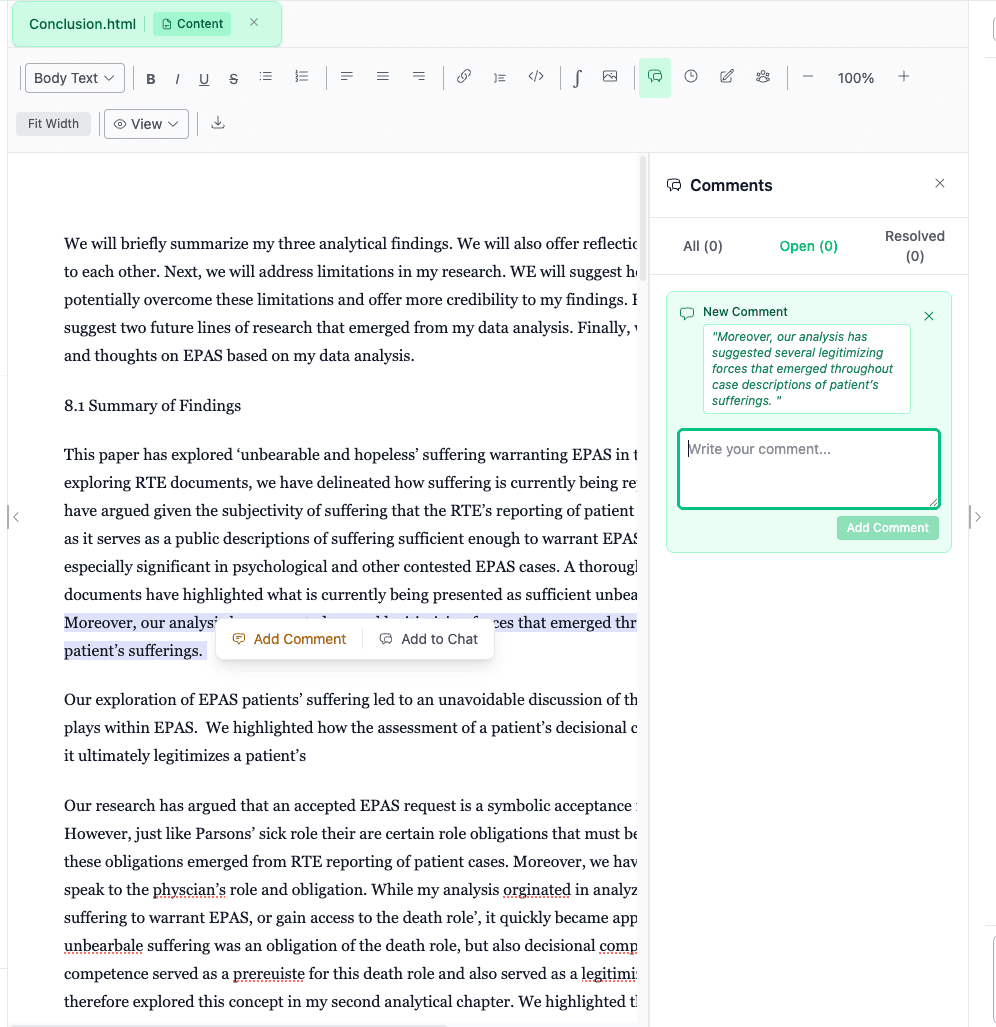
Task: Dismiss the New Comment card
Action: pyautogui.click(x=929, y=316)
